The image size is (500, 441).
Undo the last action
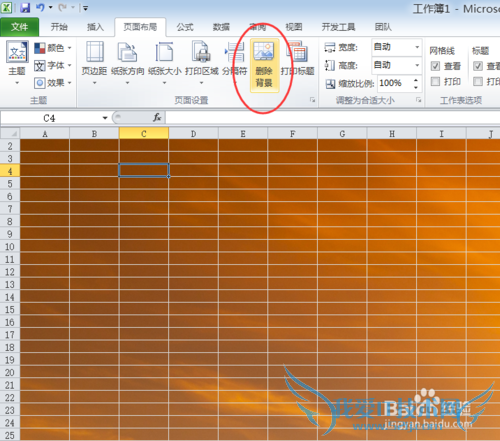[40, 7]
